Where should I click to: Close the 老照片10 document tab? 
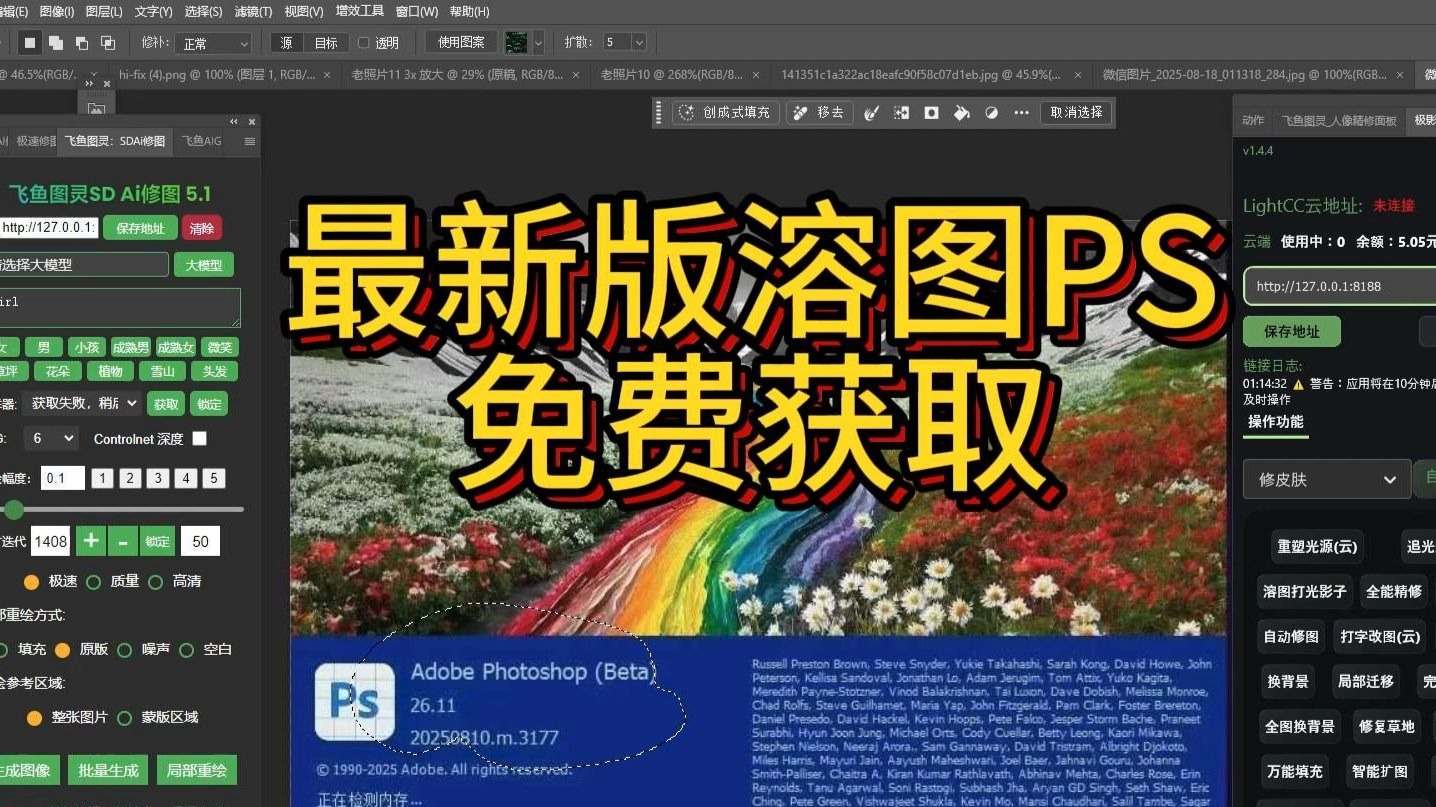pyautogui.click(x=756, y=75)
